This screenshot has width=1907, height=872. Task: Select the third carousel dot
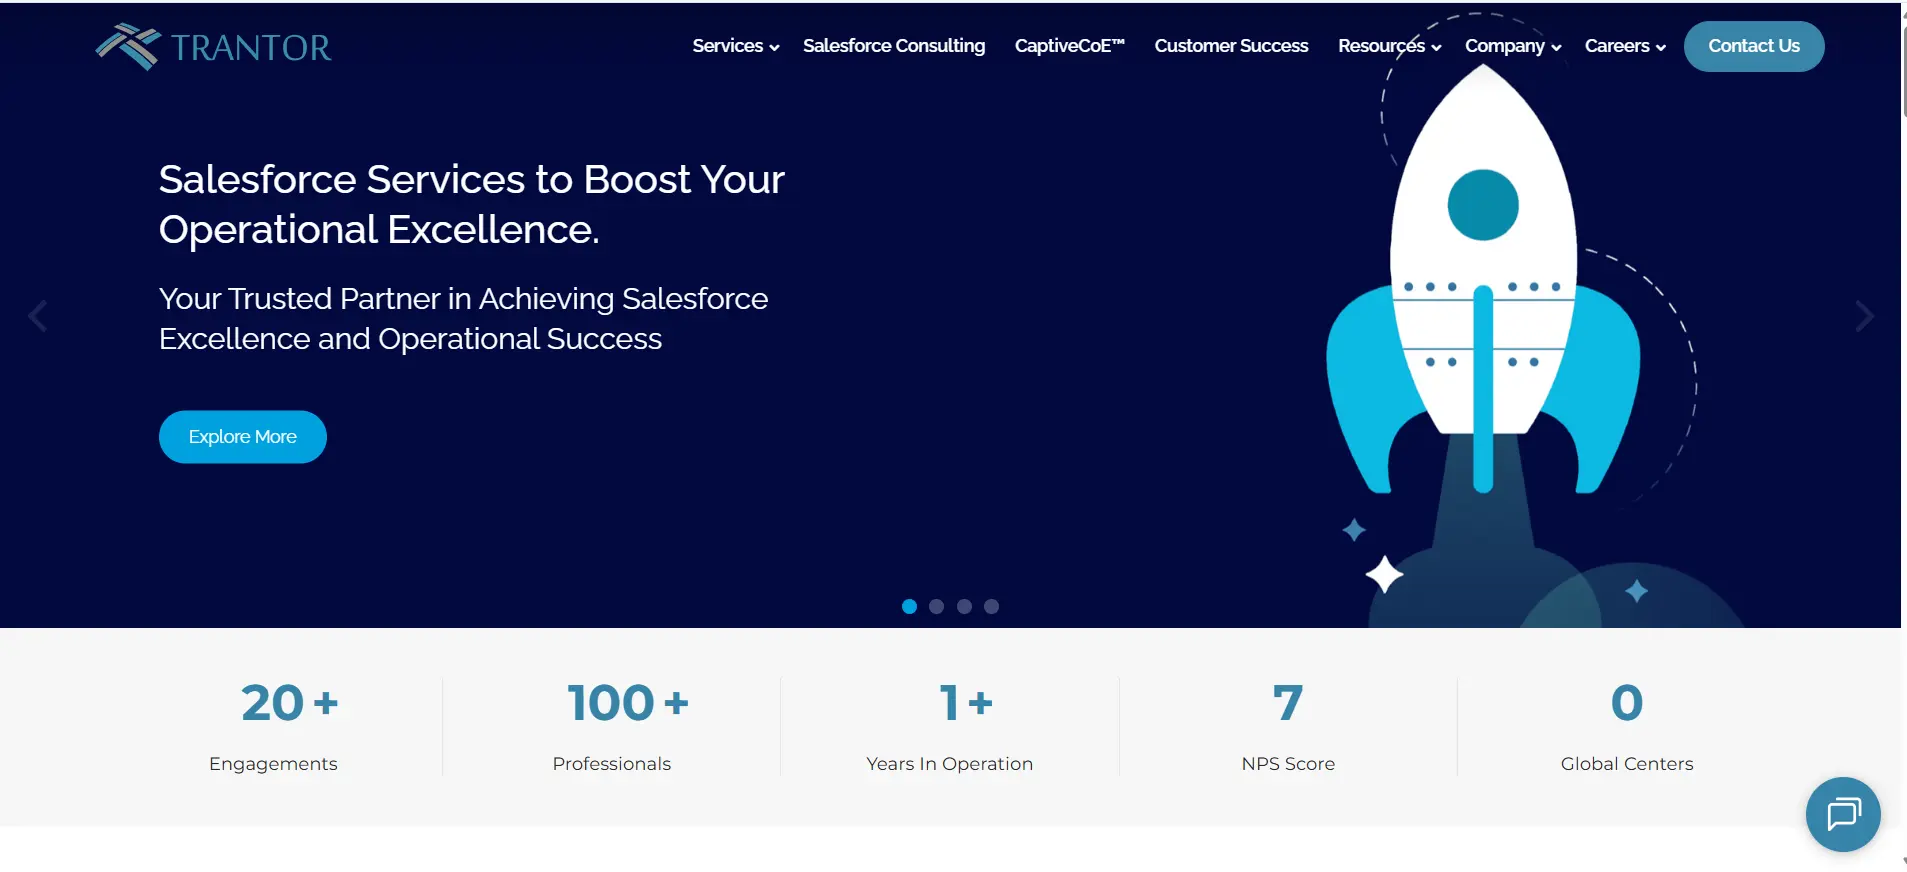[964, 606]
